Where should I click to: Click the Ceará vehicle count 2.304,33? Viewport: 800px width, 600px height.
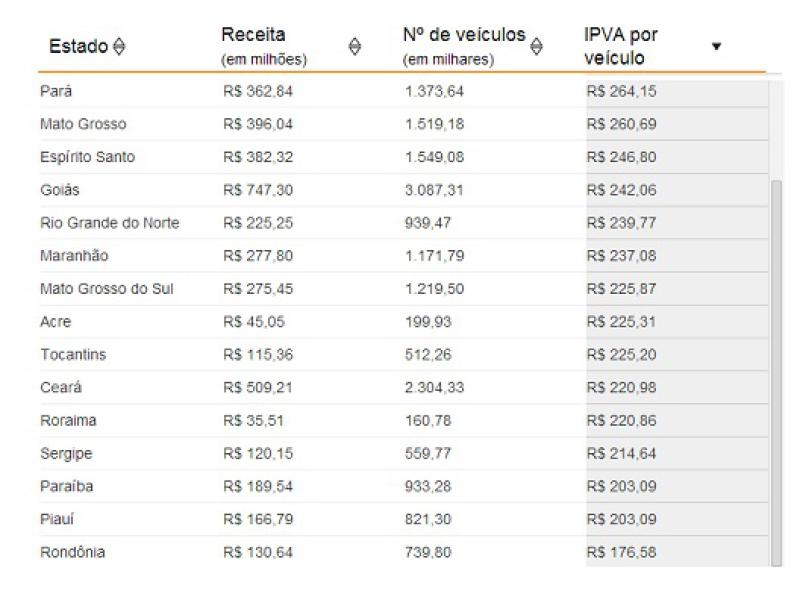pos(434,388)
